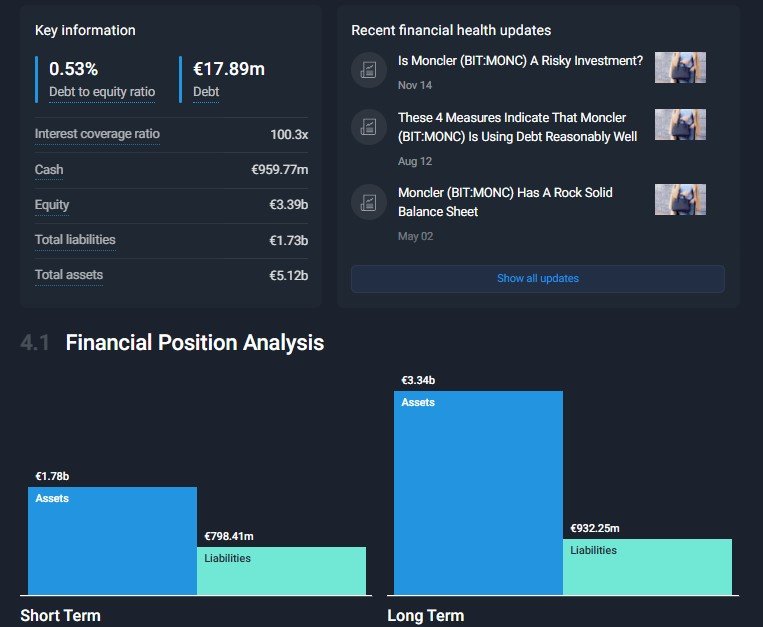Screen dimensions: 763x627
Task: Select the Long Term blue Assets bar
Action: pos(478,493)
